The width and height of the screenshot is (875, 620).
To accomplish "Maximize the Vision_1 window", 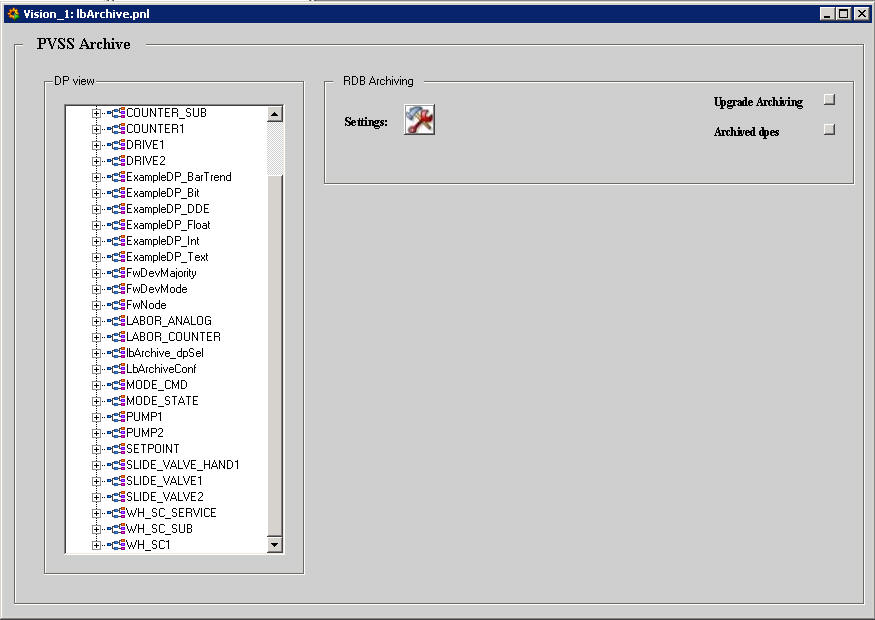I will click(x=843, y=14).
